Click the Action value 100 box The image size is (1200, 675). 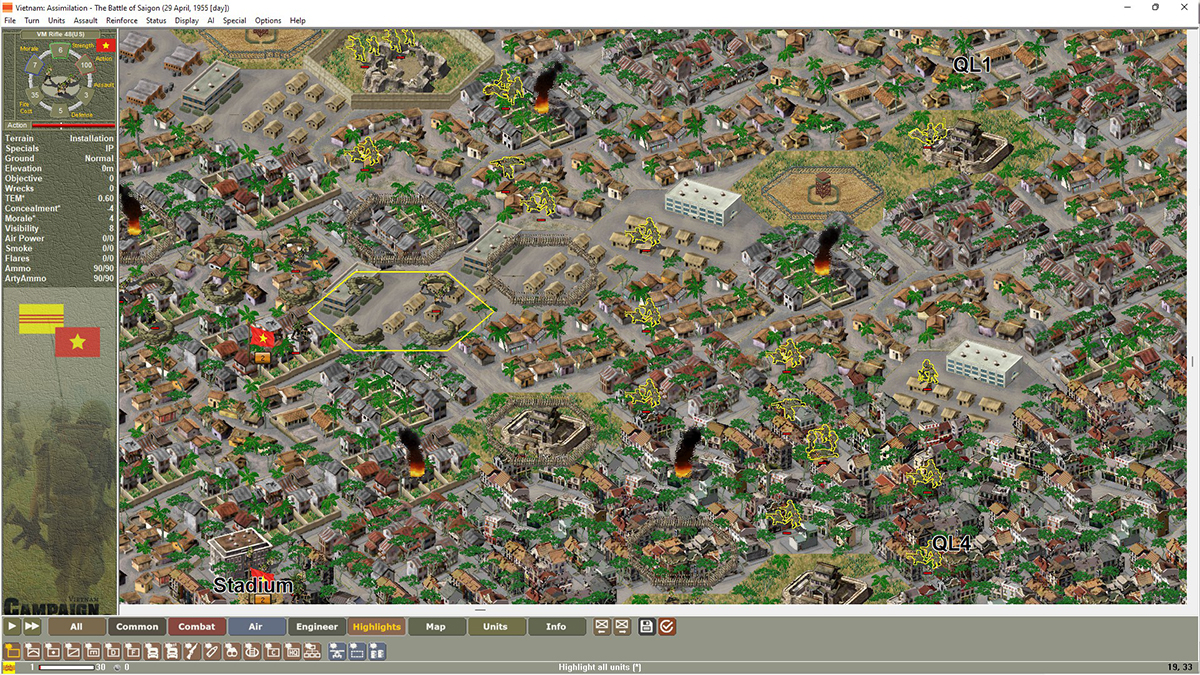click(x=86, y=65)
